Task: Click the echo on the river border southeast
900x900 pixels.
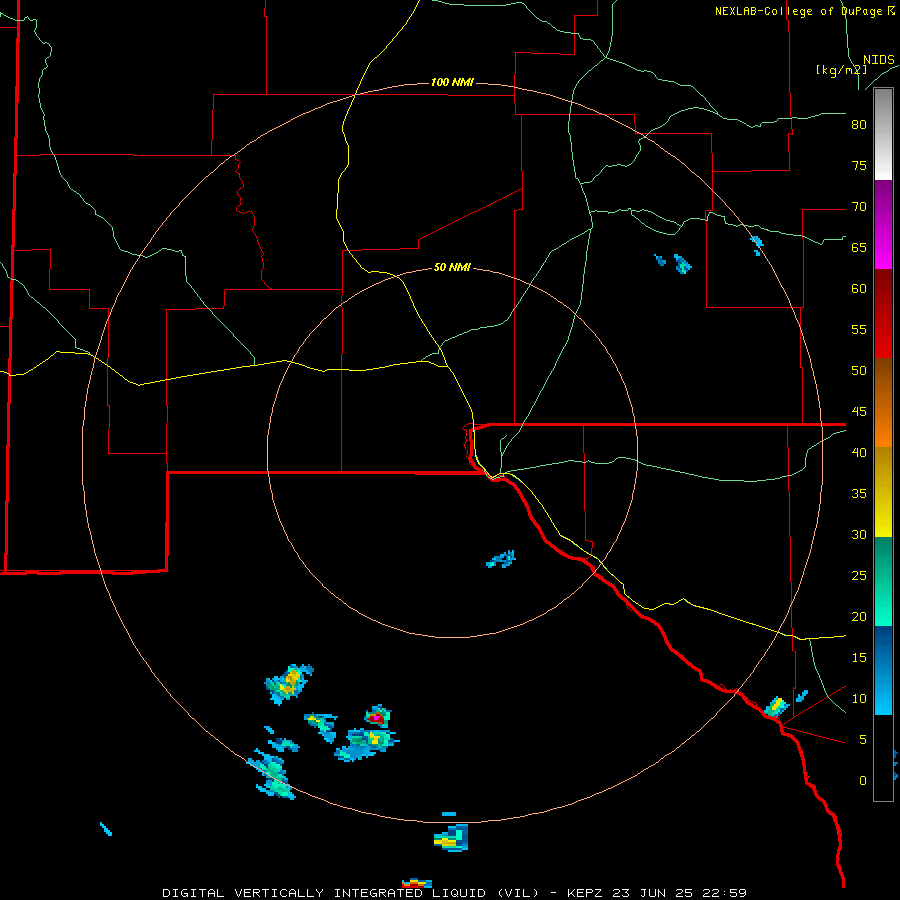Action: coord(776,707)
